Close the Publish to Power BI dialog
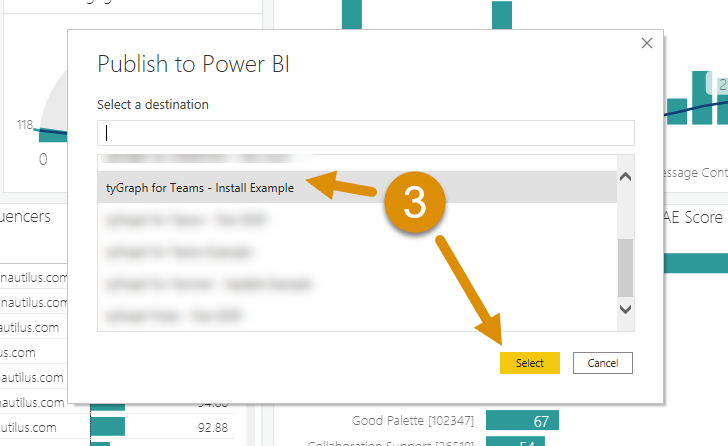Image resolution: width=728 pixels, height=446 pixels. coord(647,43)
